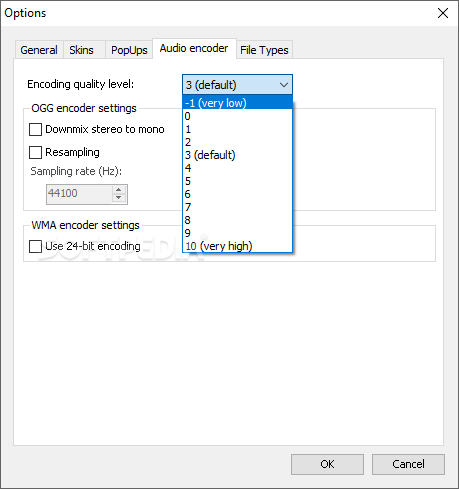This screenshot has width=459, height=489.
Task: Click the Cancel button
Action: tap(408, 464)
